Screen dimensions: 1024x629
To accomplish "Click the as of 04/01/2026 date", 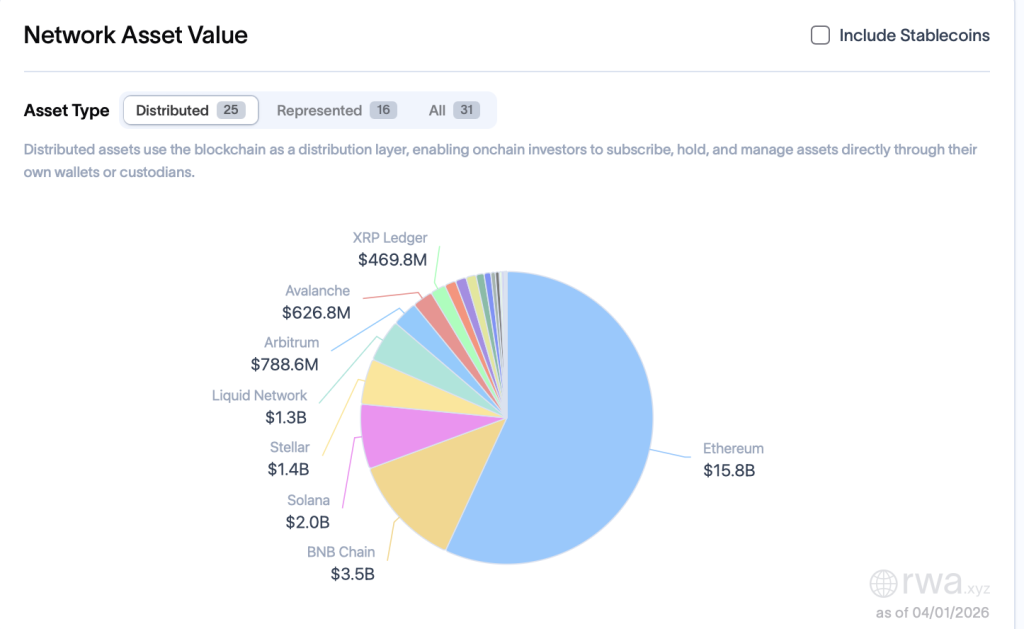I will click(x=933, y=613).
